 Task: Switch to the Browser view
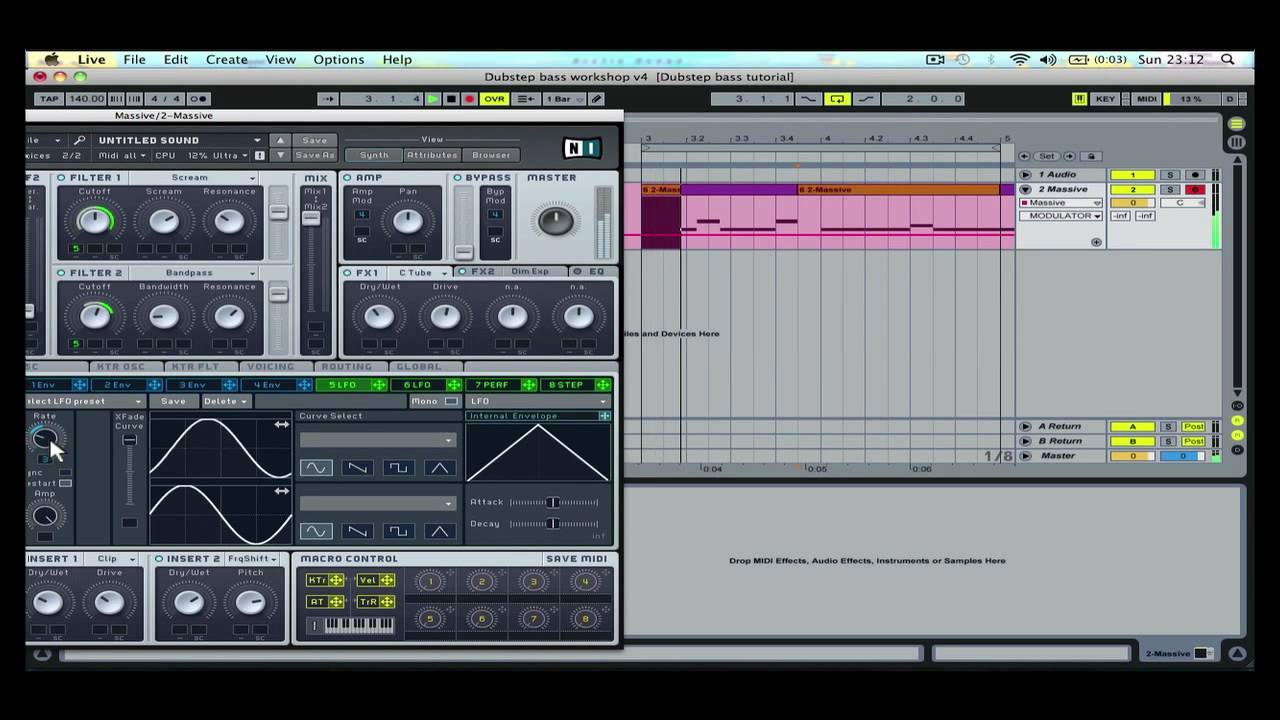[491, 155]
